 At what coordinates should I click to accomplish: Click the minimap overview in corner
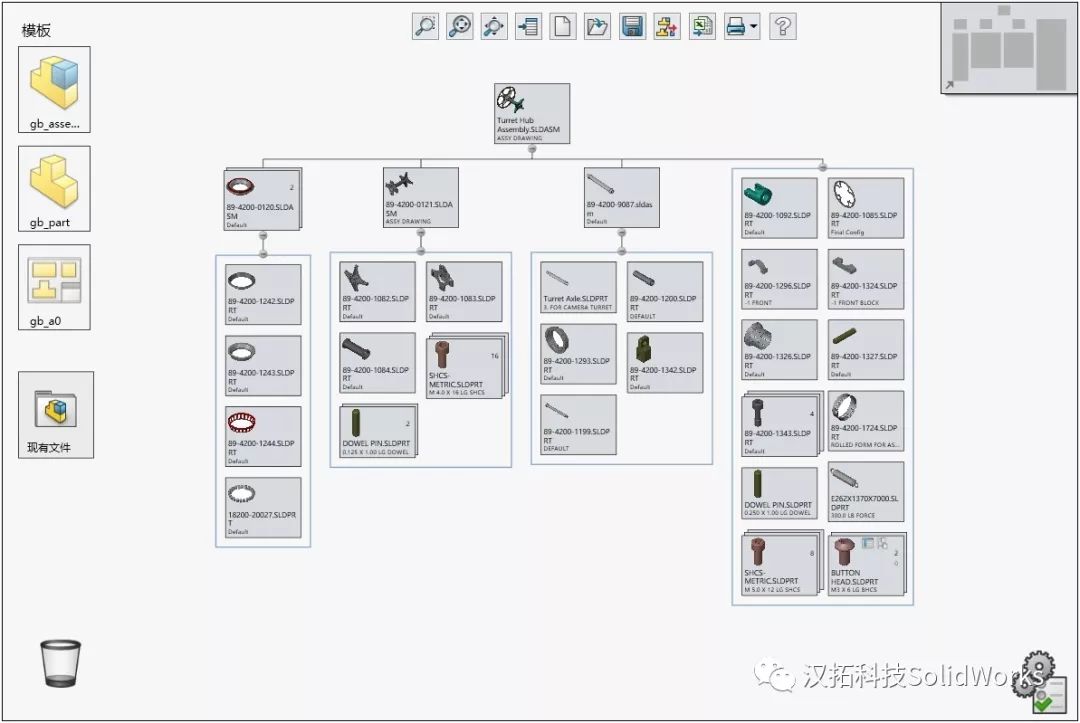(1008, 48)
